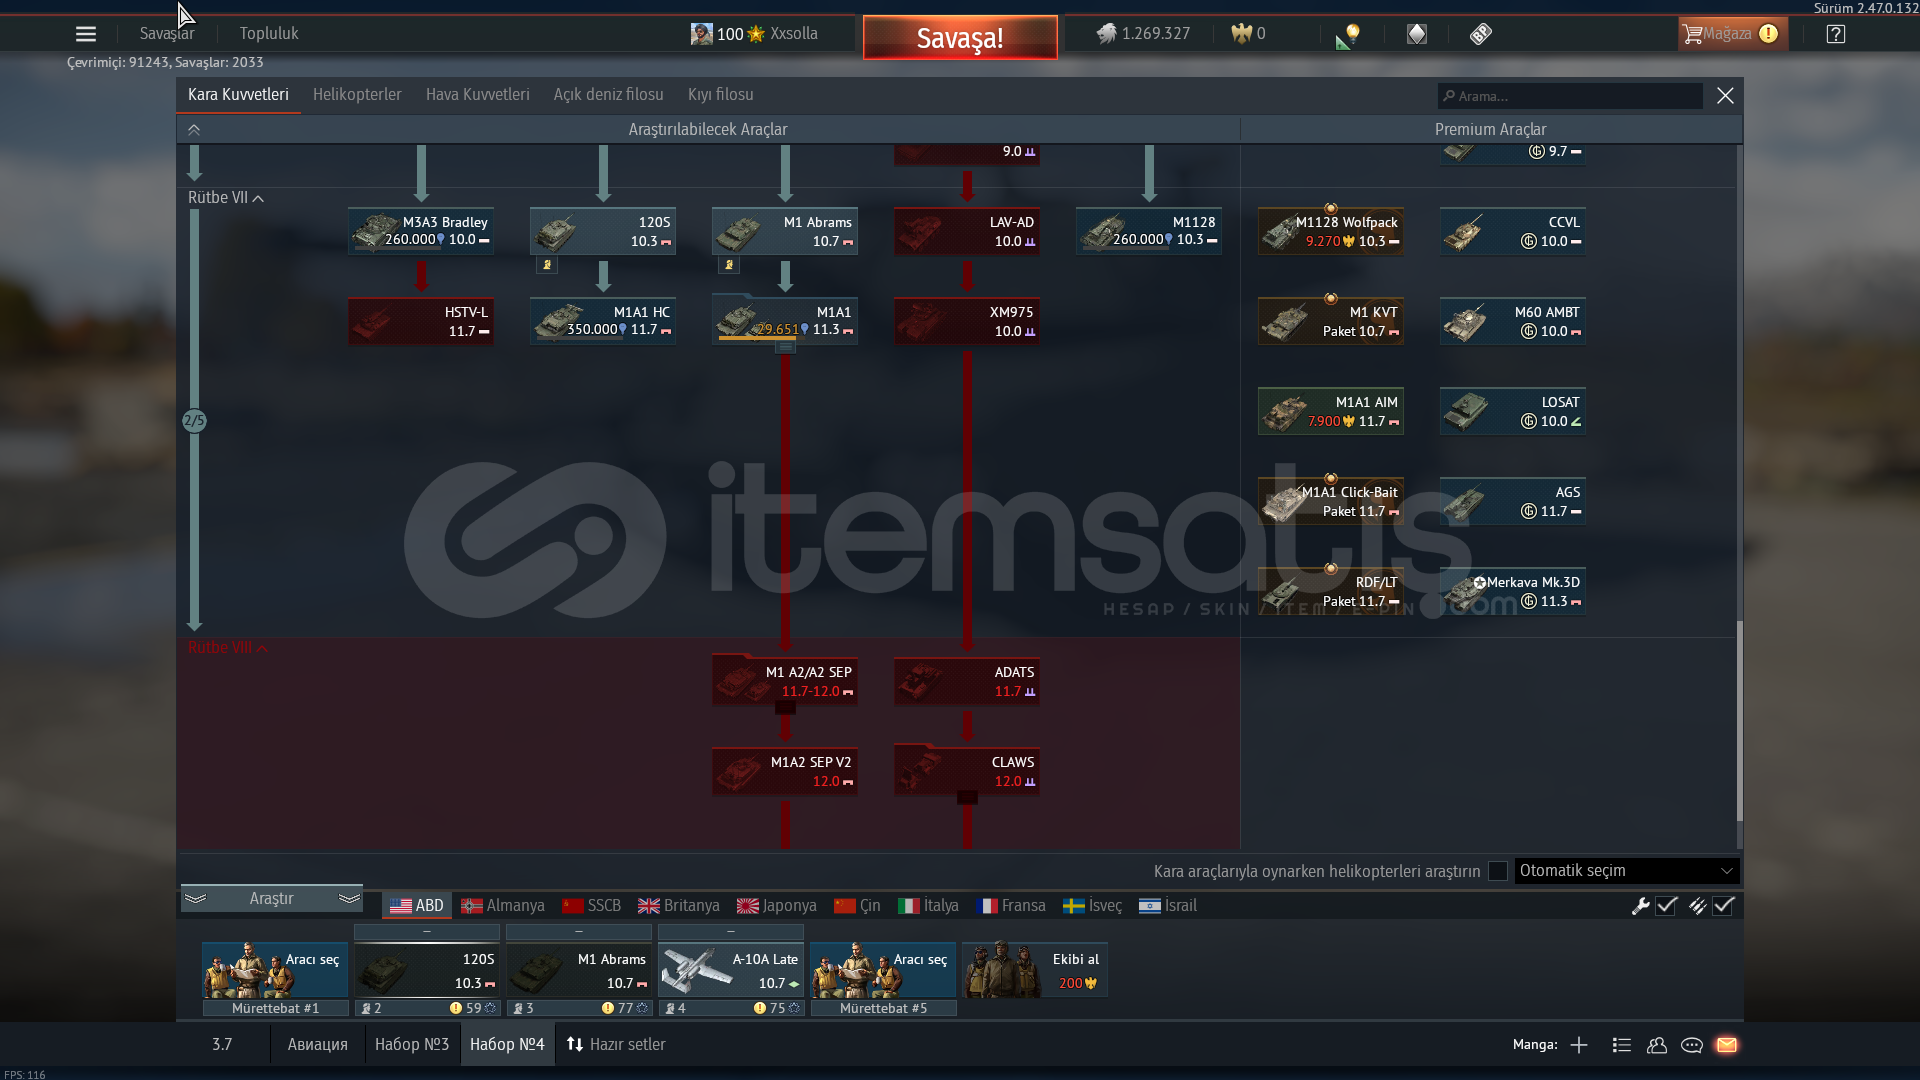
Task: Toggle the auto-refill ammunition checkbox
Action: click(1723, 906)
